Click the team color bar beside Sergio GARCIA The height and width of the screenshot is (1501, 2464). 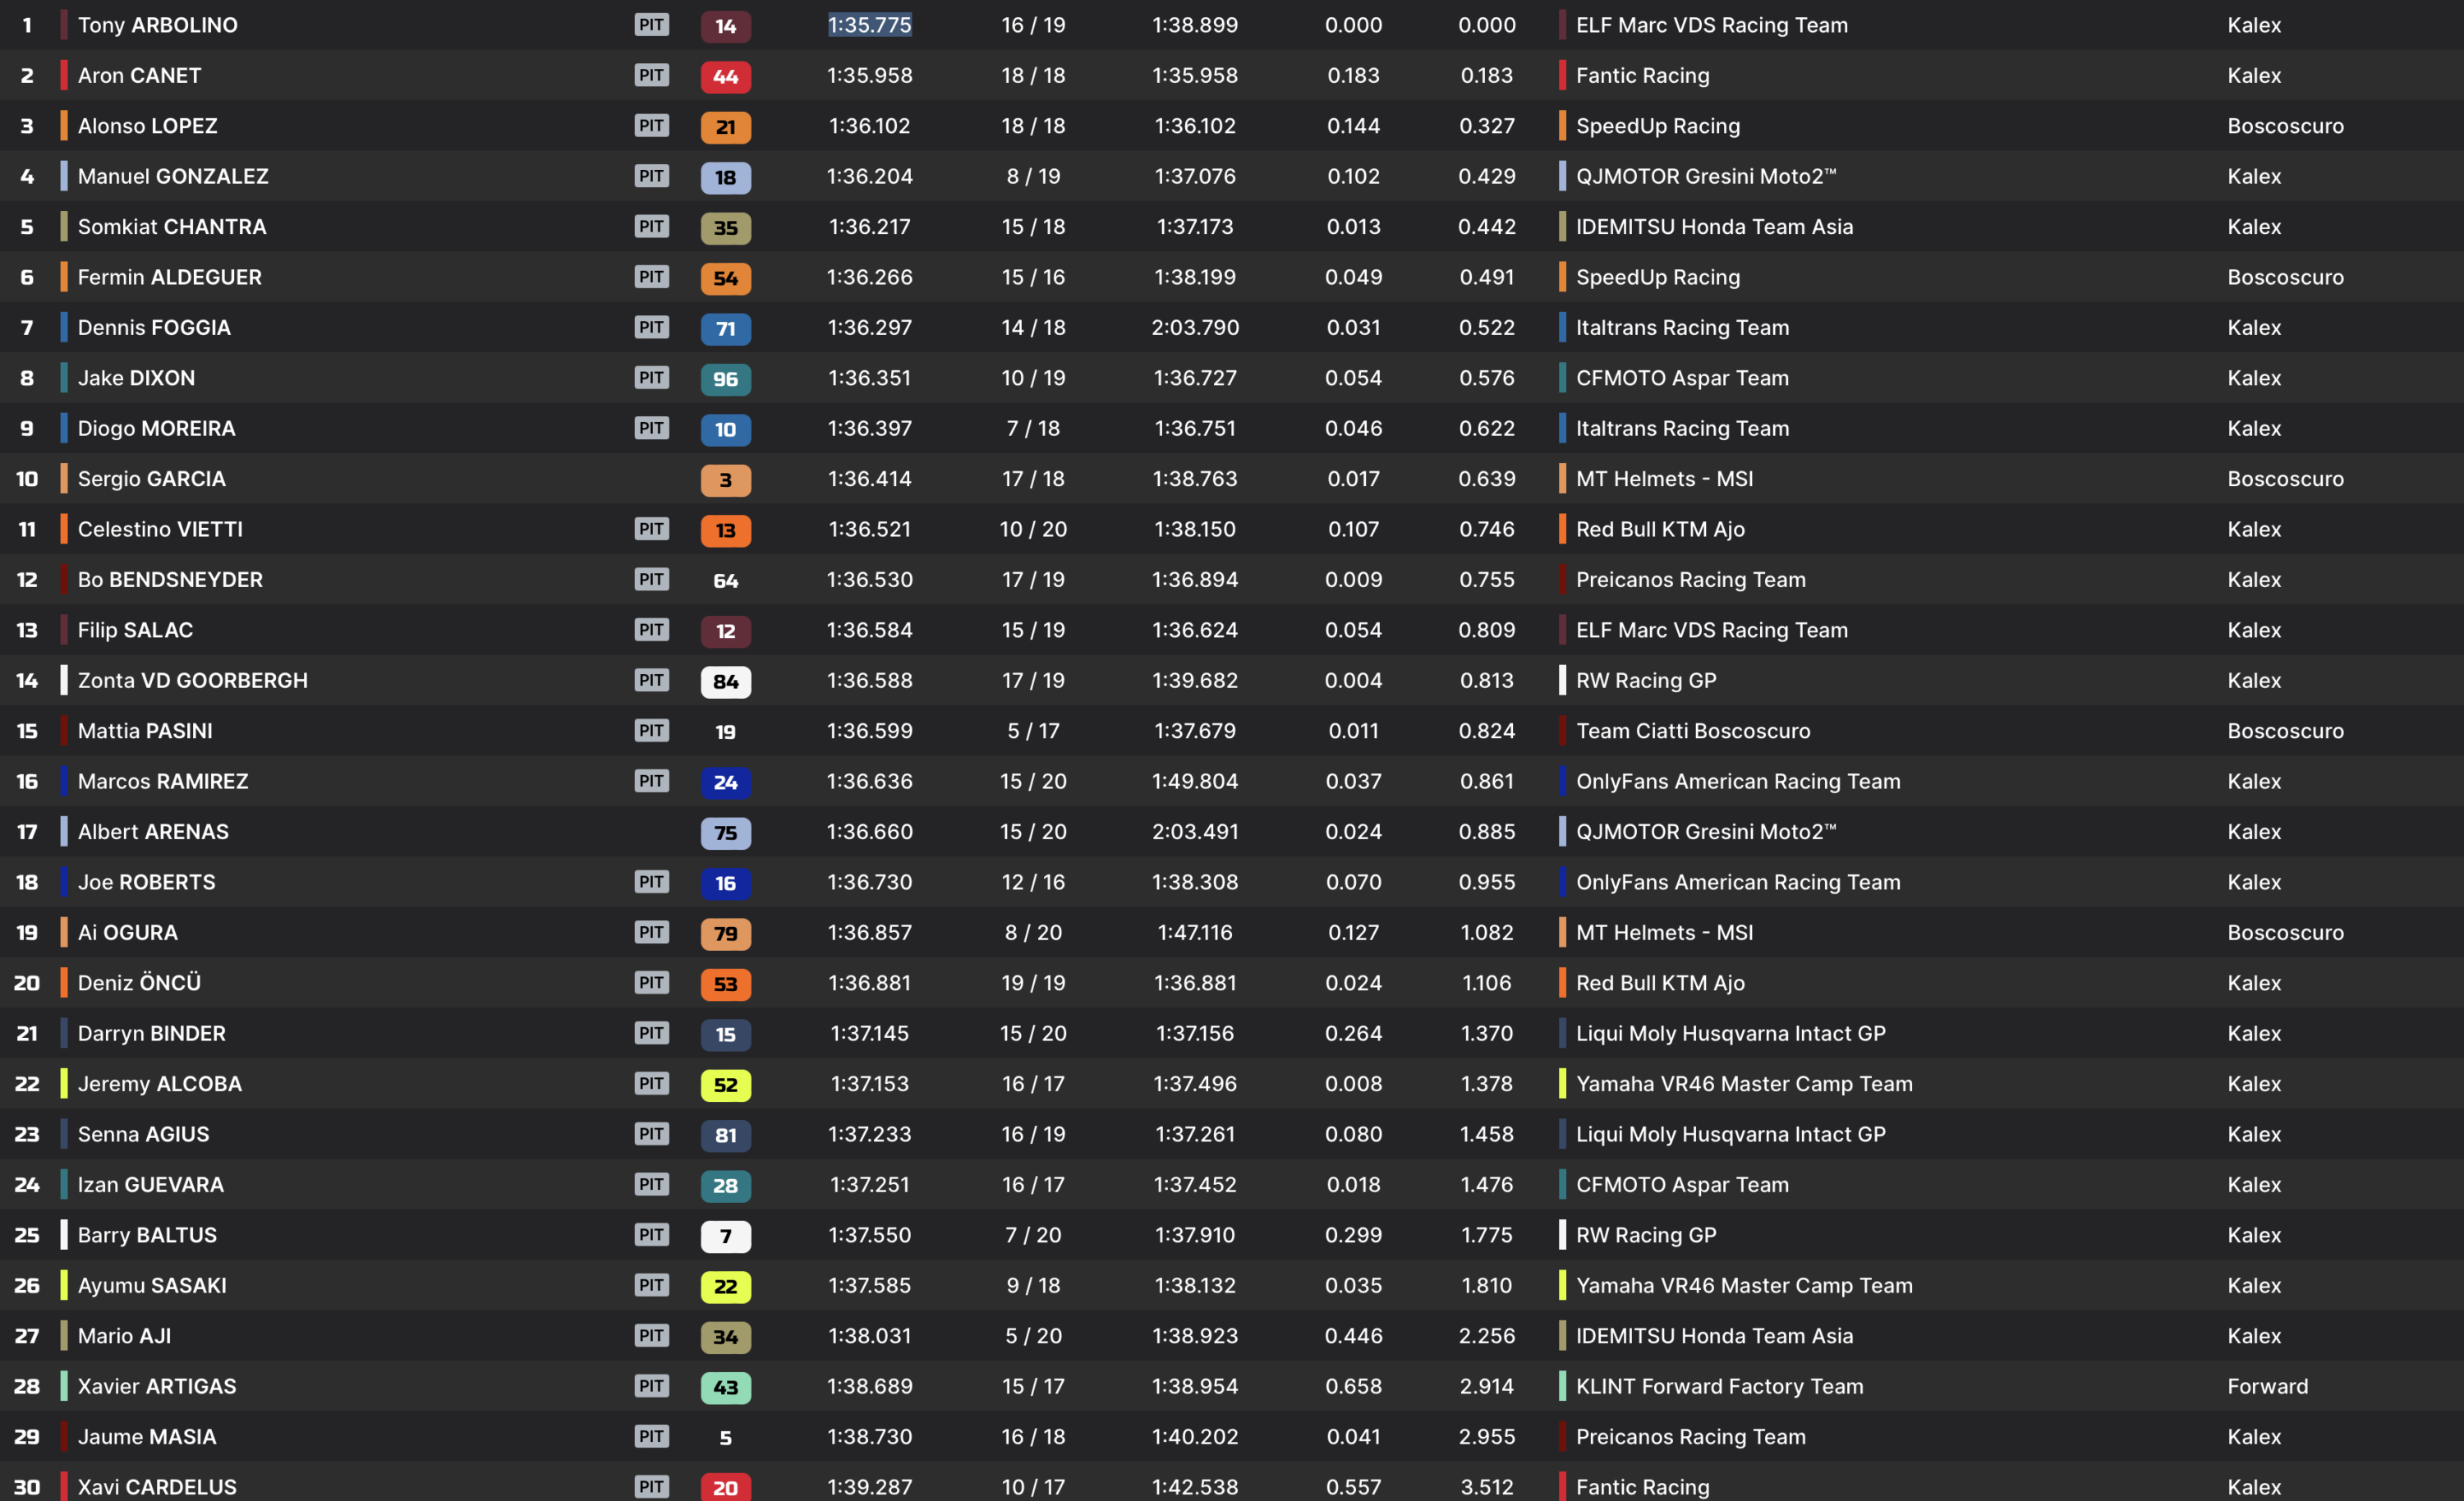tap(64, 478)
